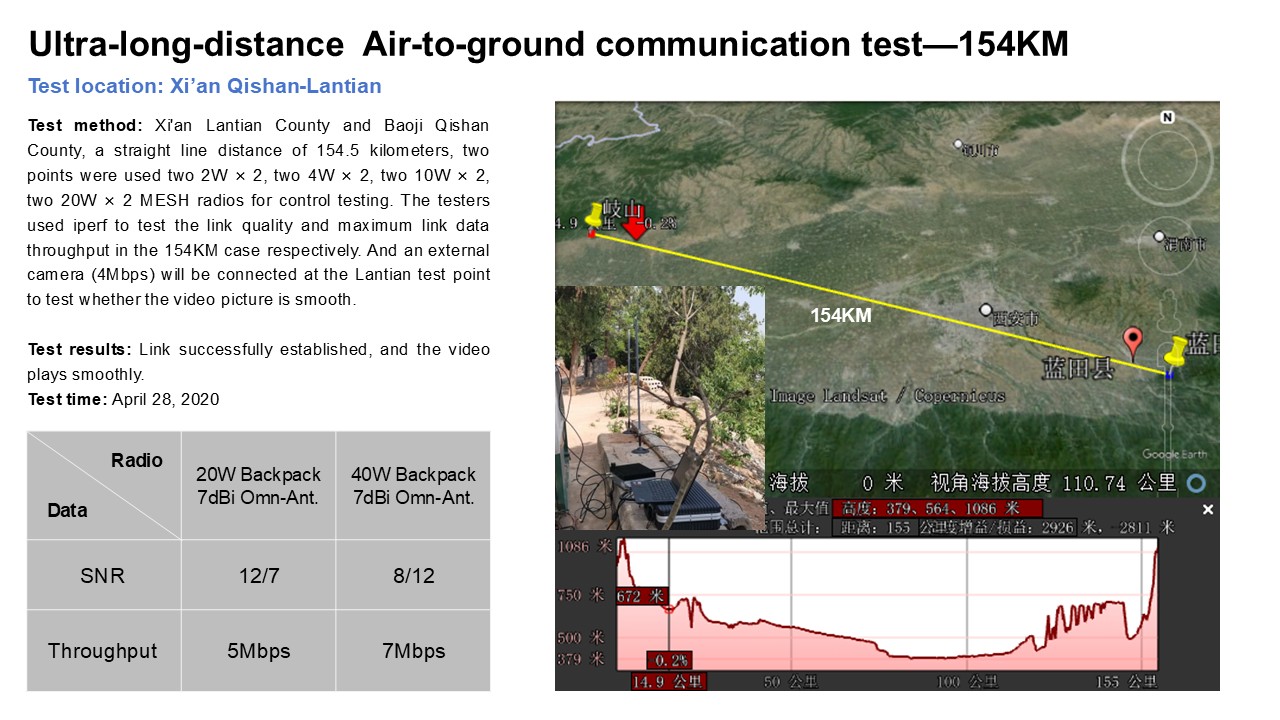The image size is (1280, 720).
Task: Click the Test time April 28, 2020 line
Action: 123,399
